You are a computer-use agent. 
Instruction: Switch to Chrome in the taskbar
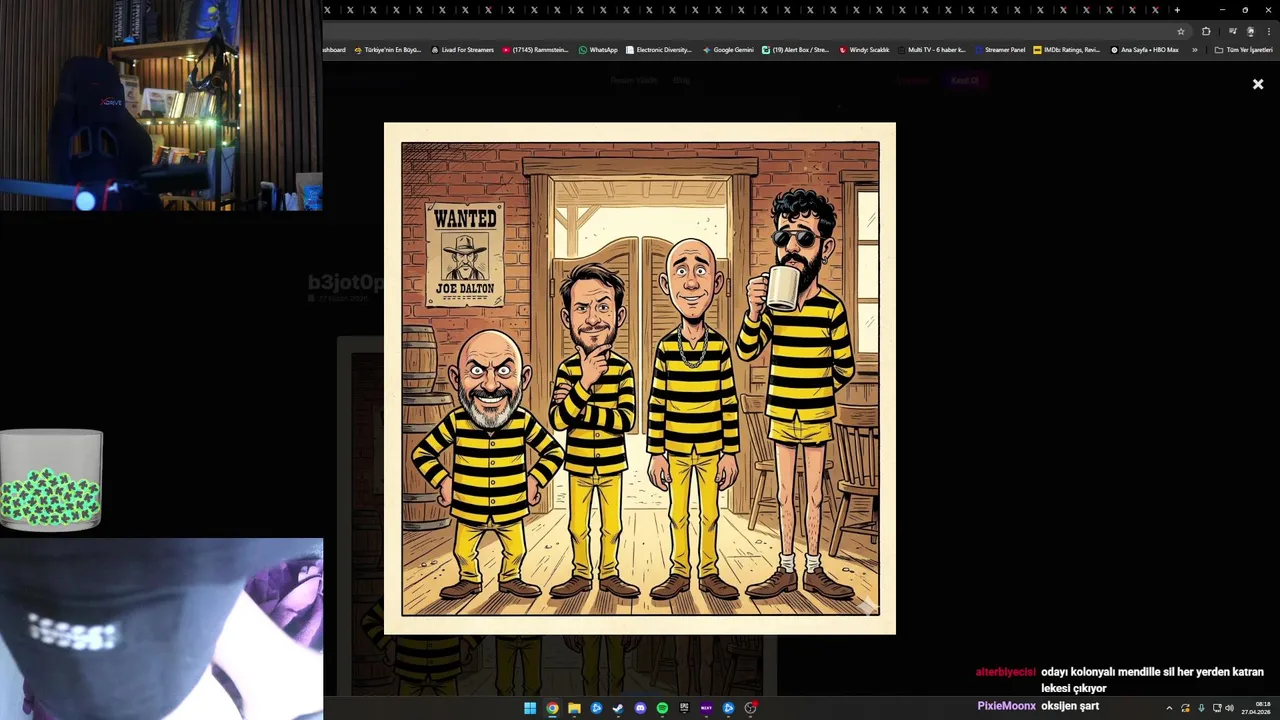pyautogui.click(x=552, y=708)
